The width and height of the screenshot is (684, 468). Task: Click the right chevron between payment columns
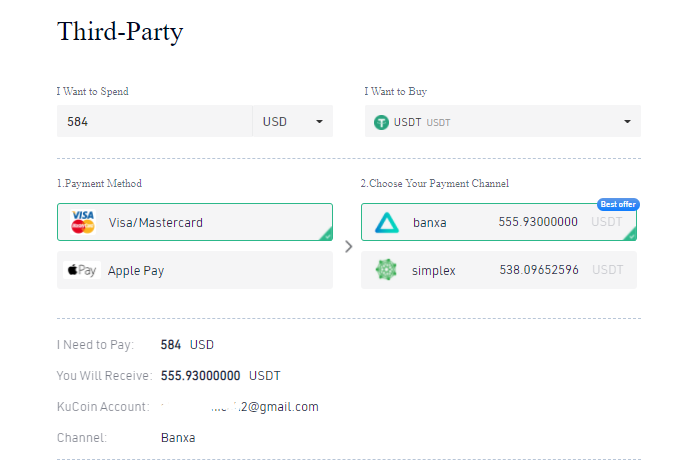[348, 246]
